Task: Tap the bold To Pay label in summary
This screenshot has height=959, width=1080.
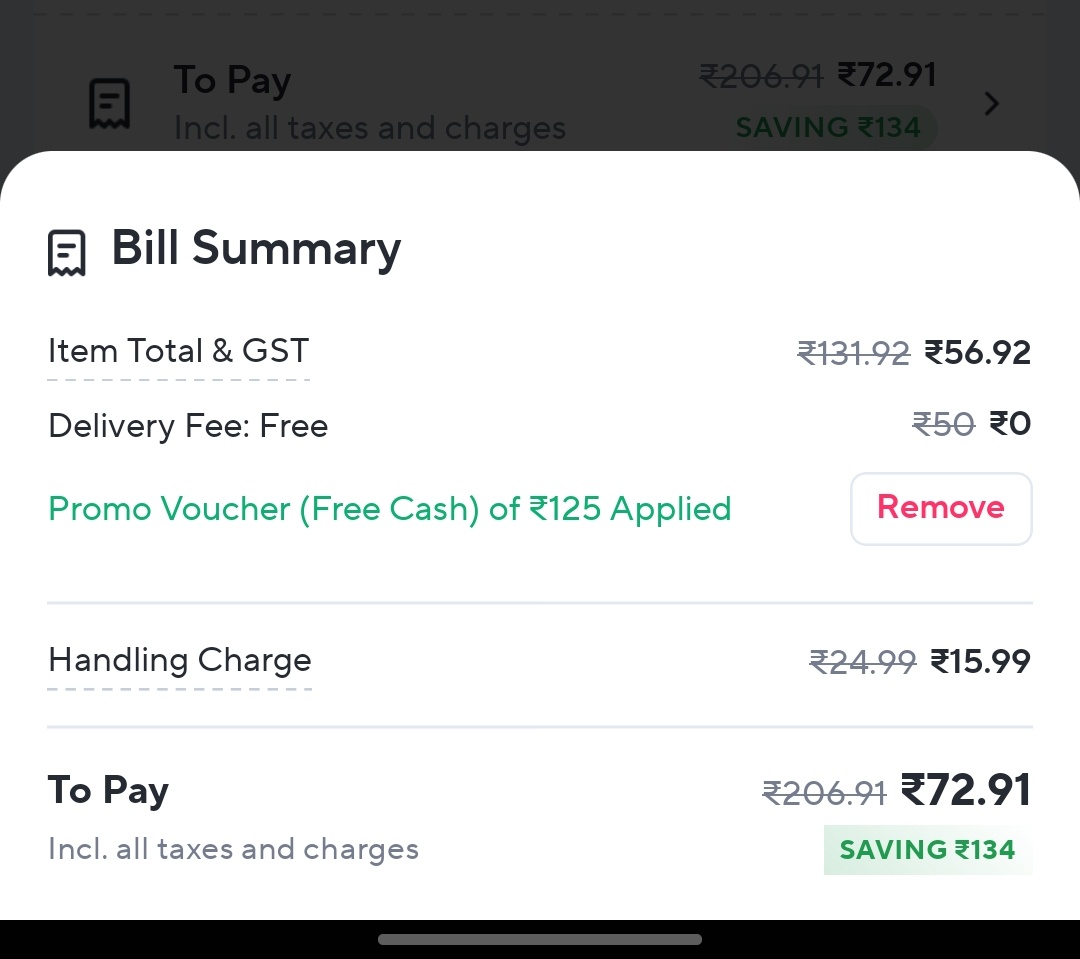Action: 108,790
